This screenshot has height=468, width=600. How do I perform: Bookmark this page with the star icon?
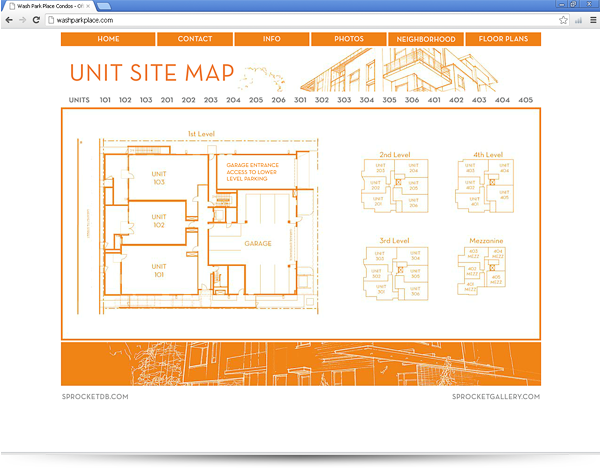click(x=563, y=20)
